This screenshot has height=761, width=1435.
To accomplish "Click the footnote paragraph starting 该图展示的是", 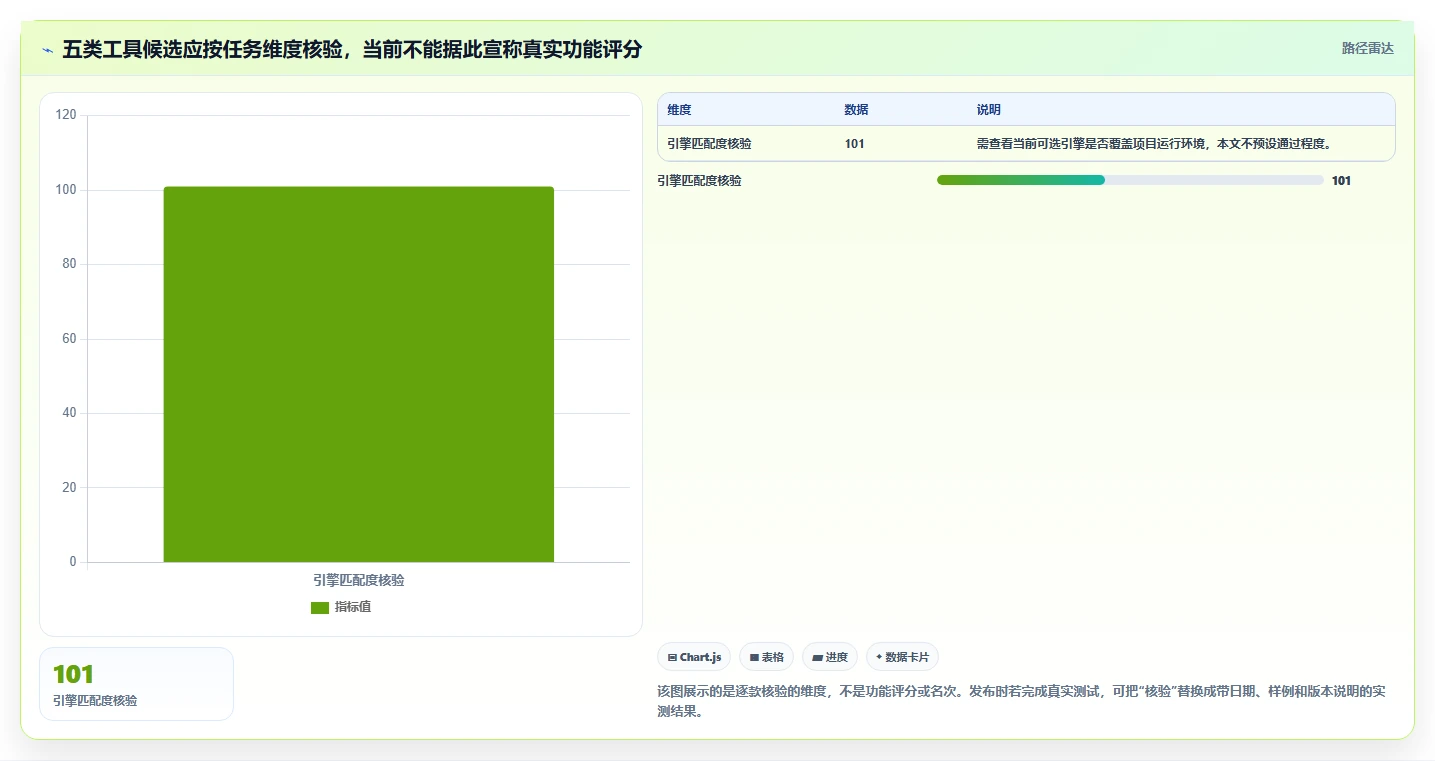I will pyautogui.click(x=1021, y=702).
